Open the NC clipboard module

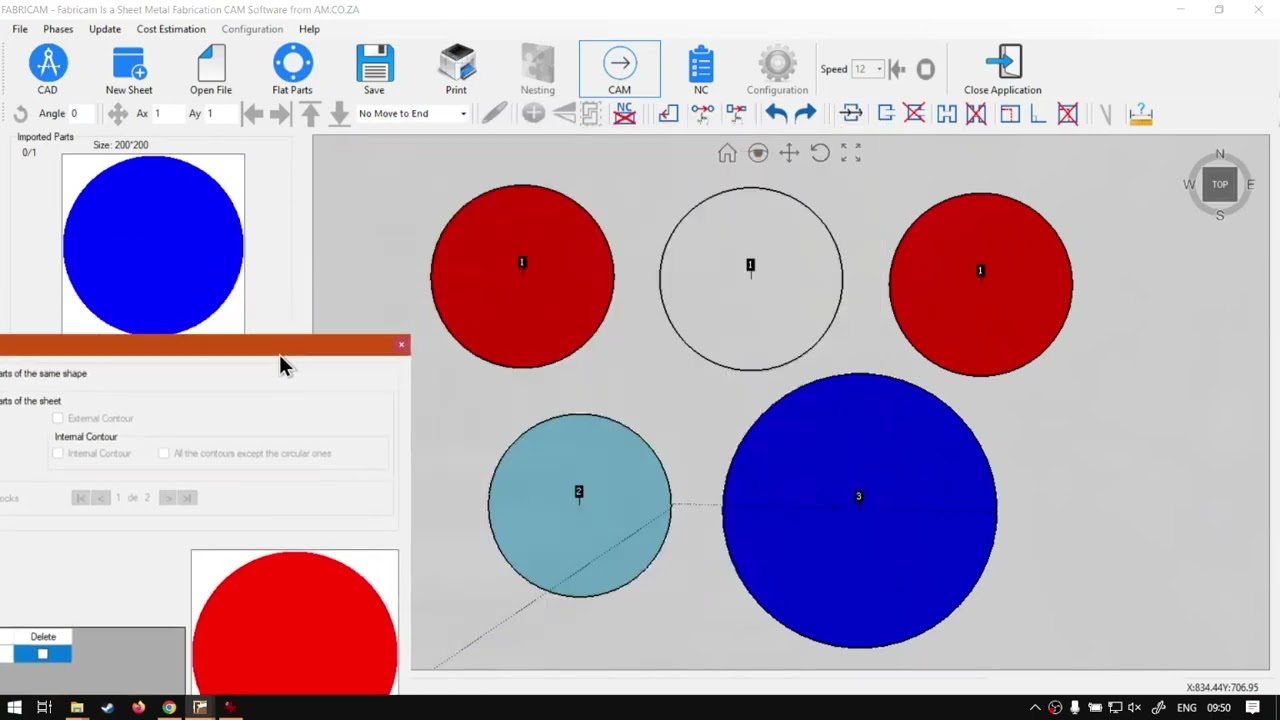click(x=701, y=70)
